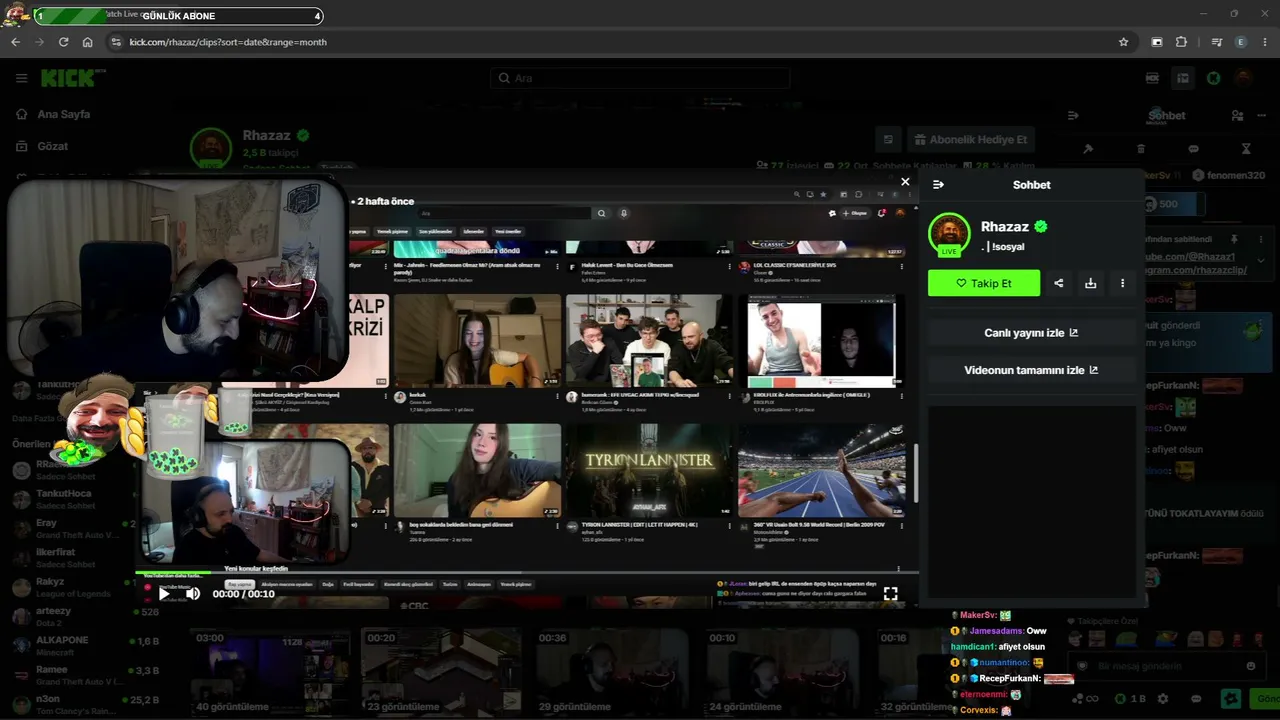Bookmark this page with the star
The width and height of the screenshot is (1280, 720).
[1123, 42]
